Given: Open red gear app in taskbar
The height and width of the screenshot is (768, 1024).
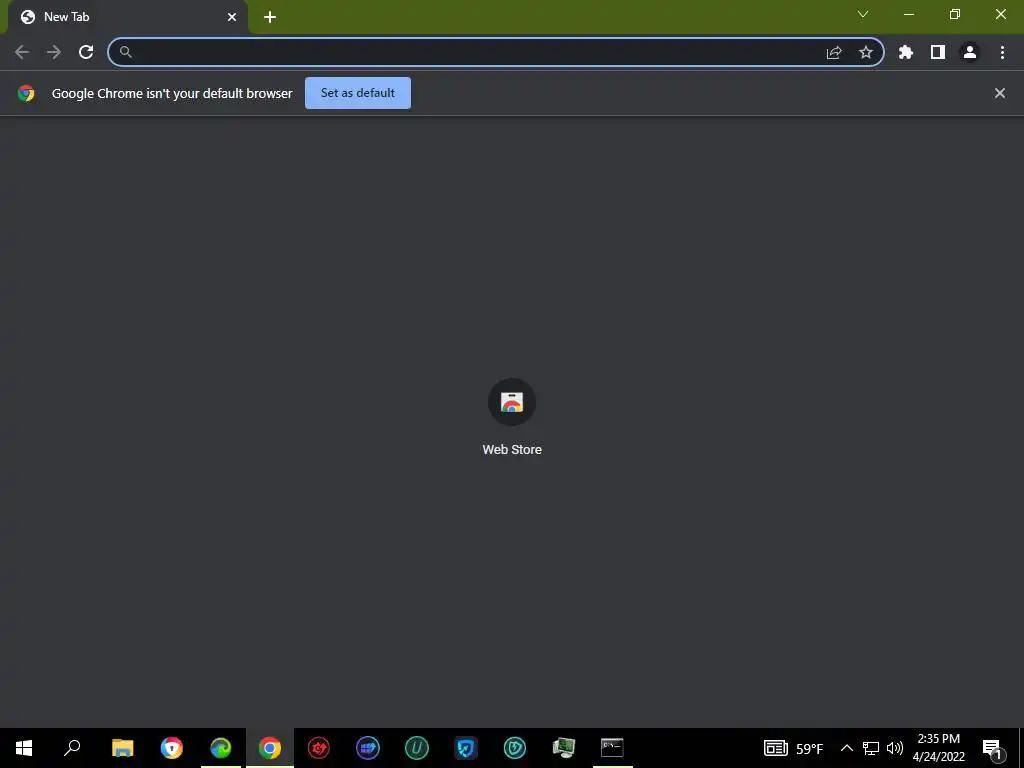Looking at the screenshot, I should 319,748.
